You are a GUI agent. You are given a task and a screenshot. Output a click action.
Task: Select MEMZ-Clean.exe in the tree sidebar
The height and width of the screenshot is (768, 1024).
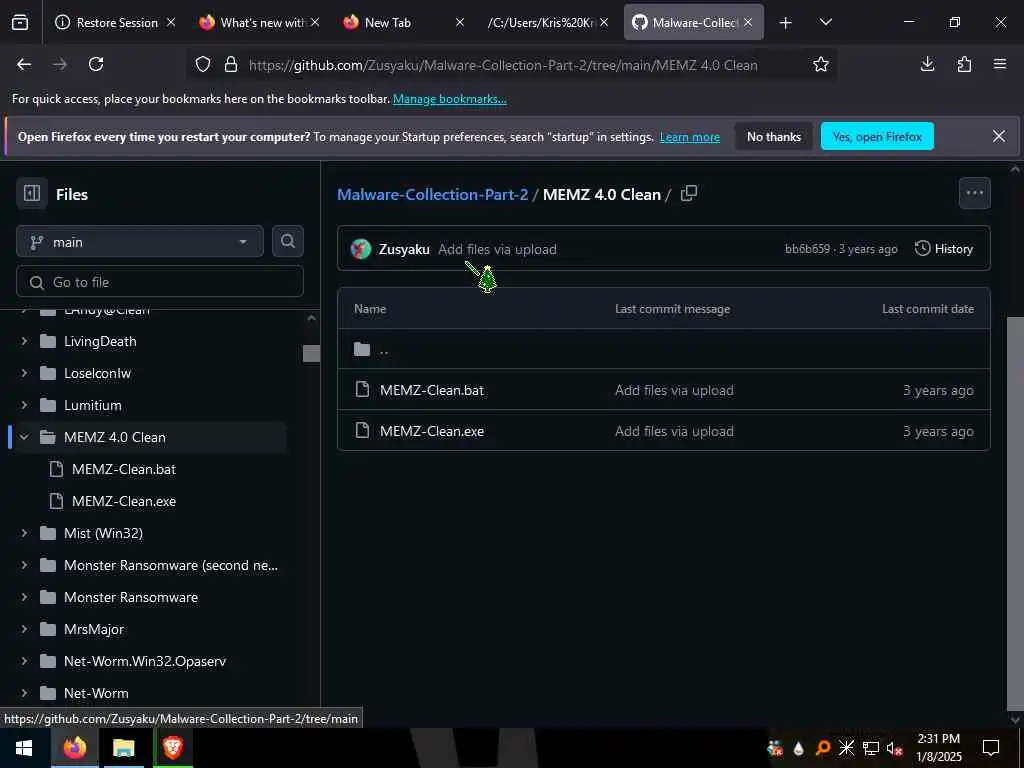pyautogui.click(x=123, y=502)
